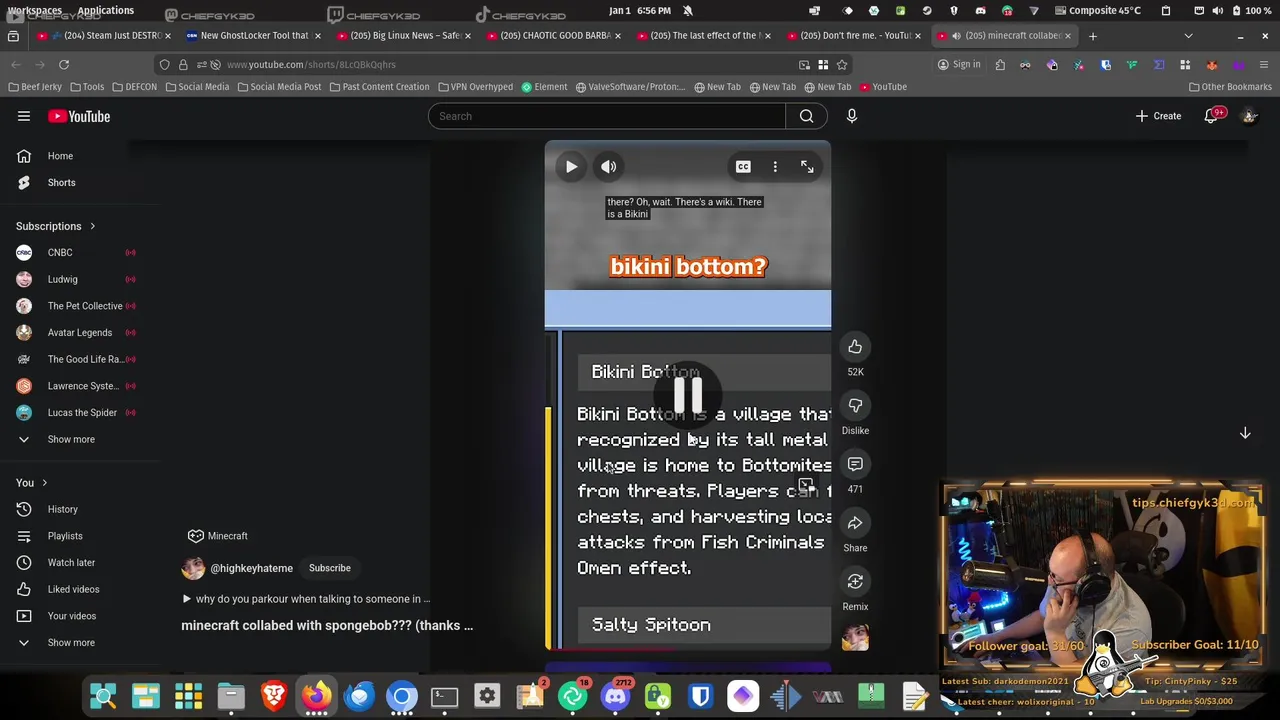Open Watch later in sidebar
Viewport: 1280px width, 720px height.
71,563
